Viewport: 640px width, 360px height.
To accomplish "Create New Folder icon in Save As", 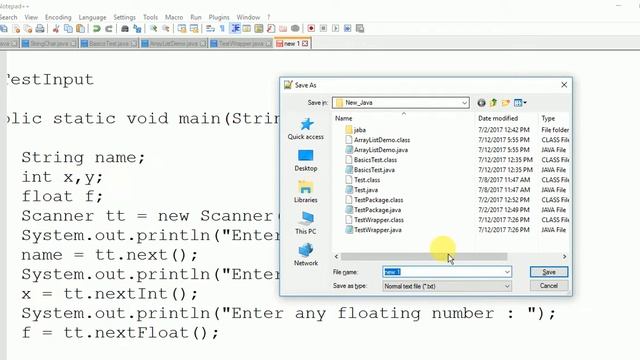I will tap(506, 103).
